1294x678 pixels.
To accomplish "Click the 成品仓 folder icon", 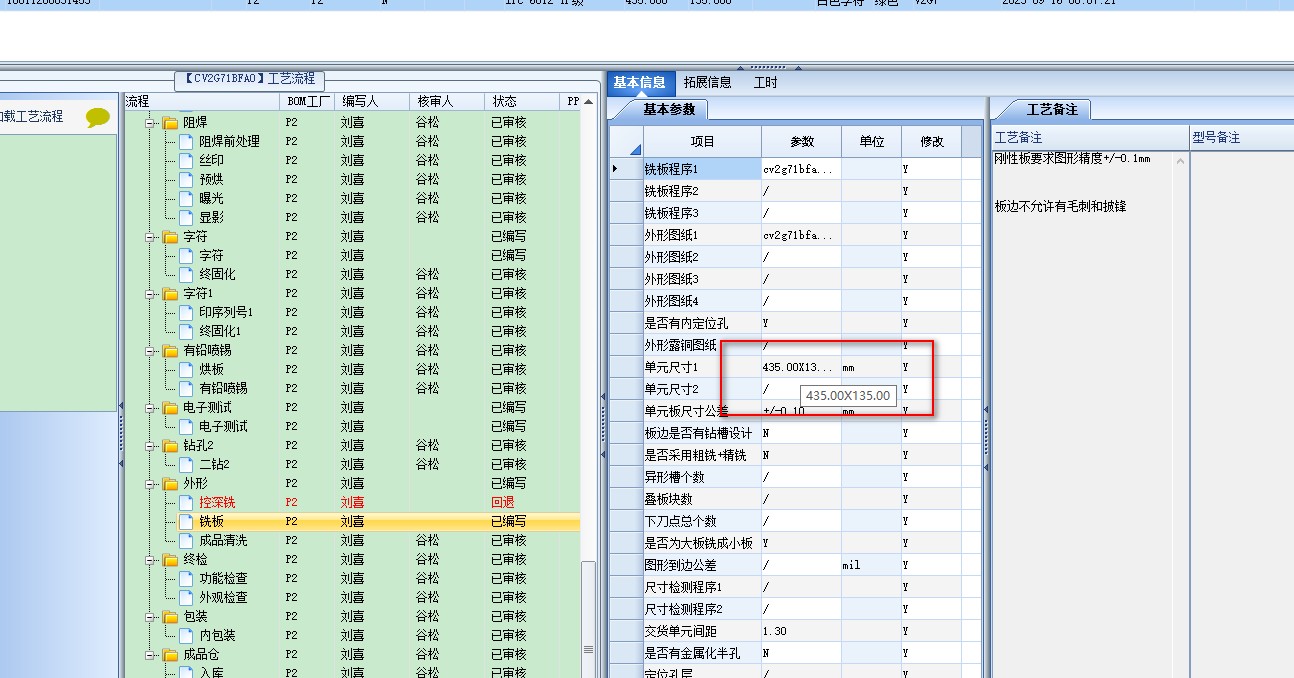I will click(170, 655).
